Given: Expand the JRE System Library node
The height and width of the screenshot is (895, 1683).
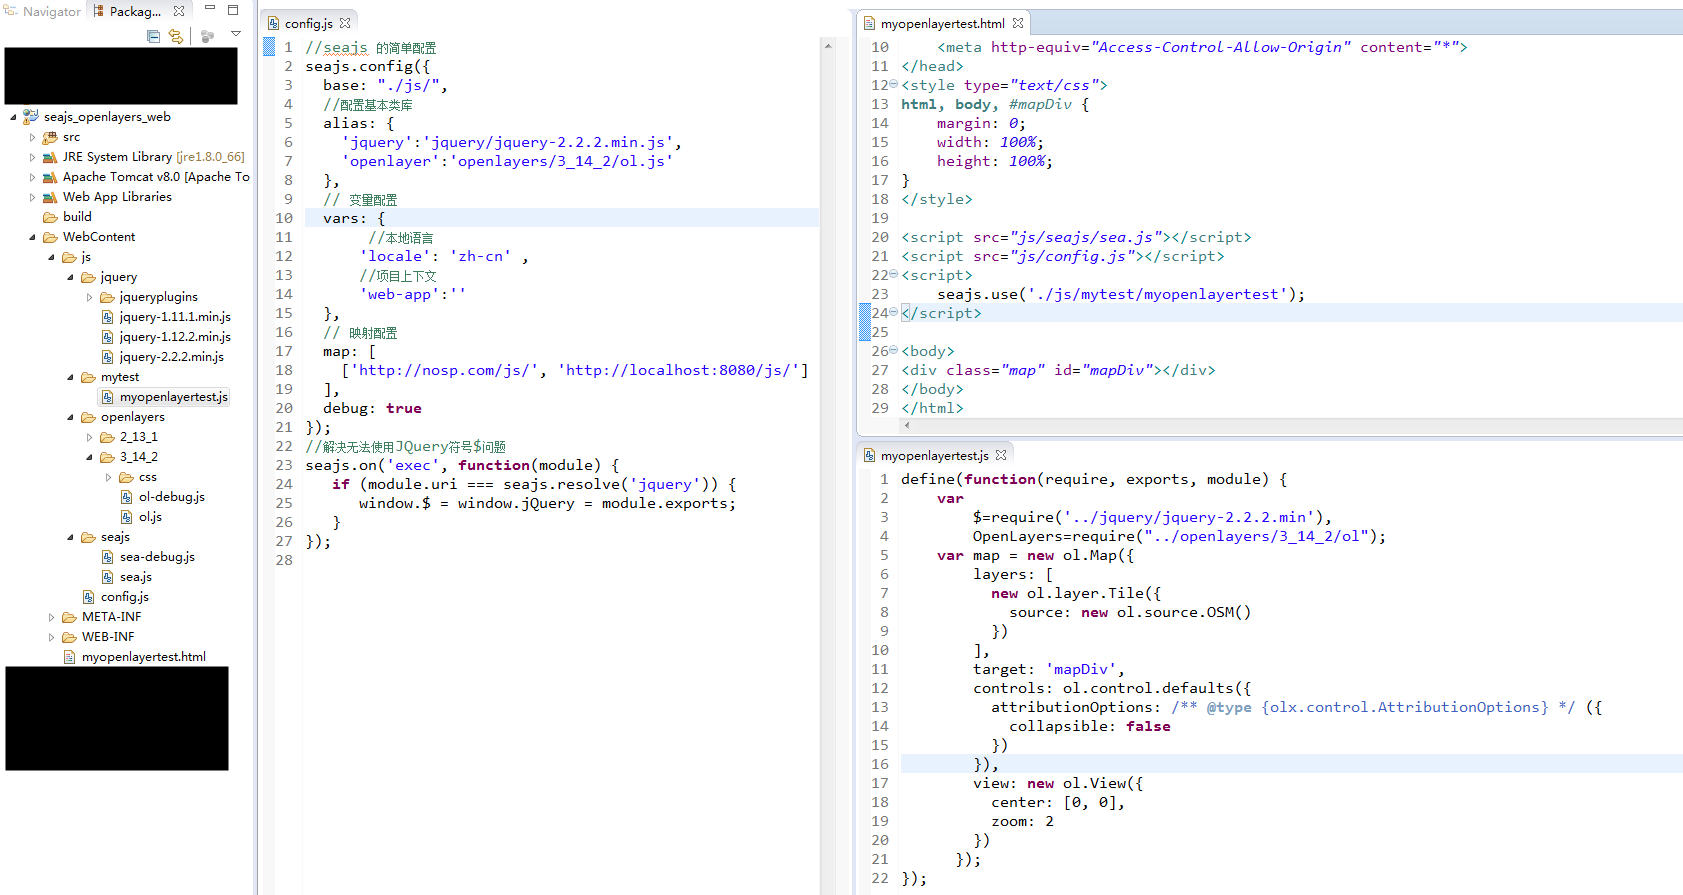Looking at the screenshot, I should coord(32,157).
